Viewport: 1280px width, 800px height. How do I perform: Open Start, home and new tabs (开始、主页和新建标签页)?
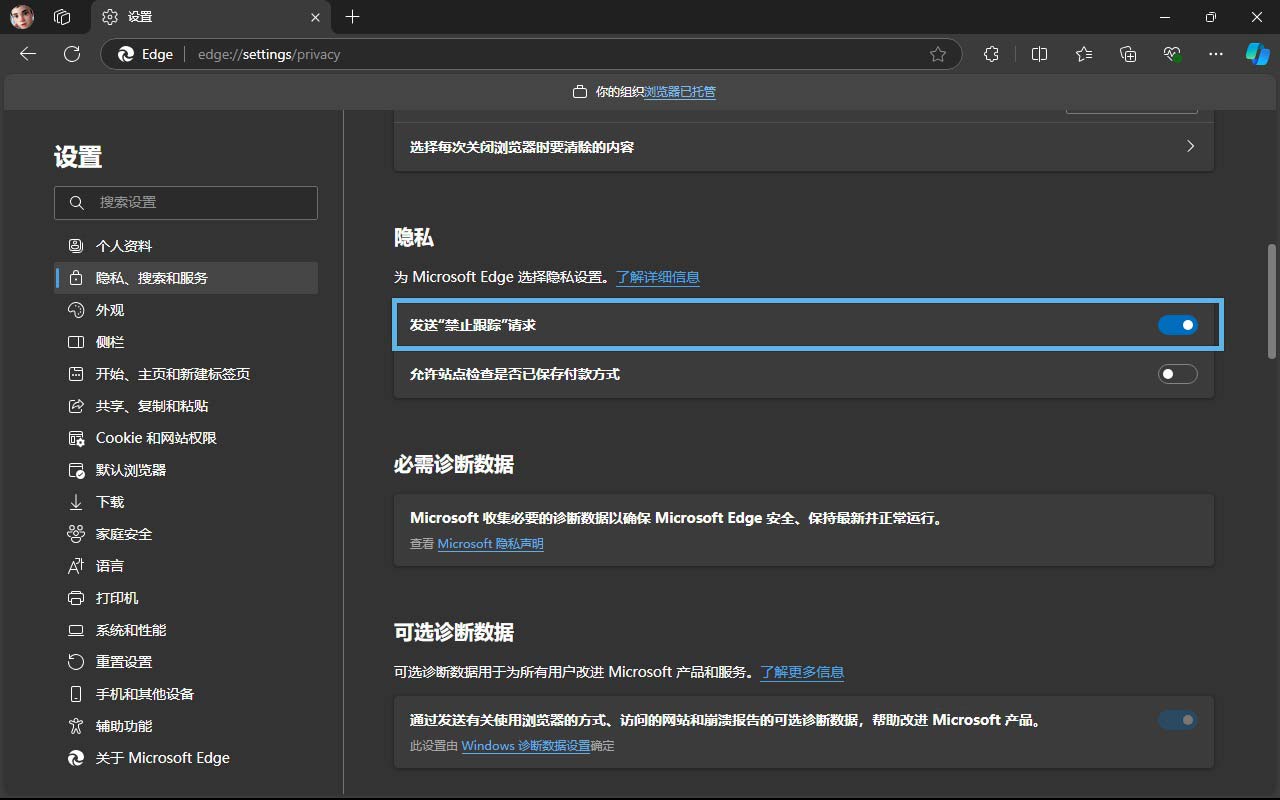point(186,374)
